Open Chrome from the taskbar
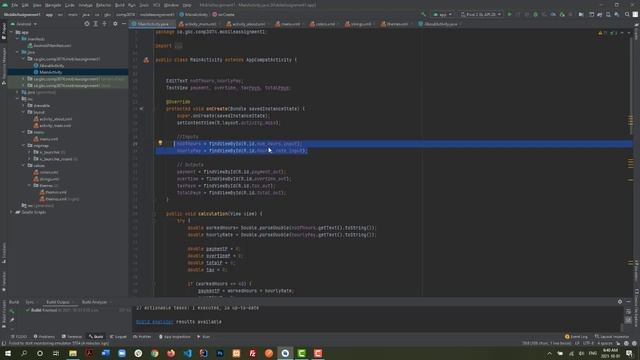This screenshot has width=640, height=360. pyautogui.click(x=154, y=353)
